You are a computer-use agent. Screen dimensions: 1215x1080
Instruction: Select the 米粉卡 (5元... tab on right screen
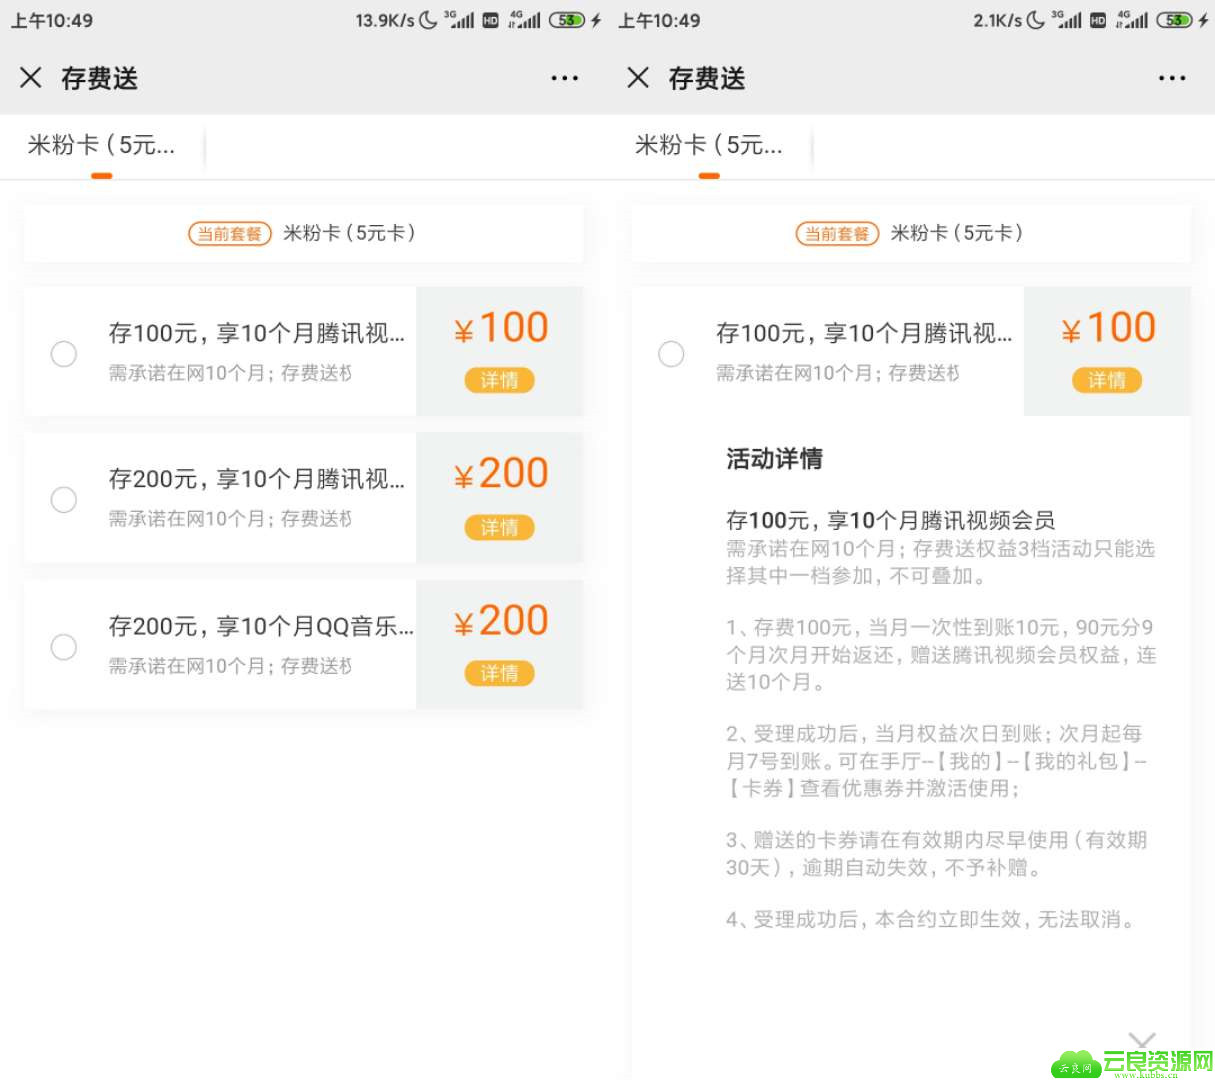coord(709,146)
